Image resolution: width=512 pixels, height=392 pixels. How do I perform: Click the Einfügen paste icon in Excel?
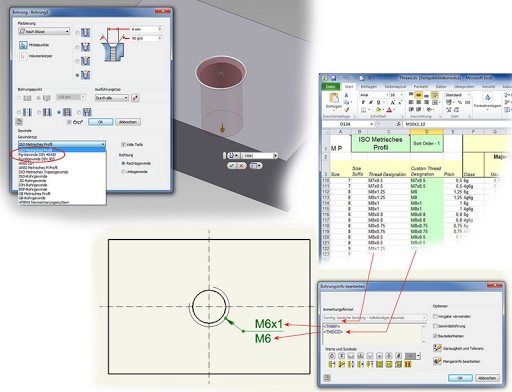coord(334,98)
